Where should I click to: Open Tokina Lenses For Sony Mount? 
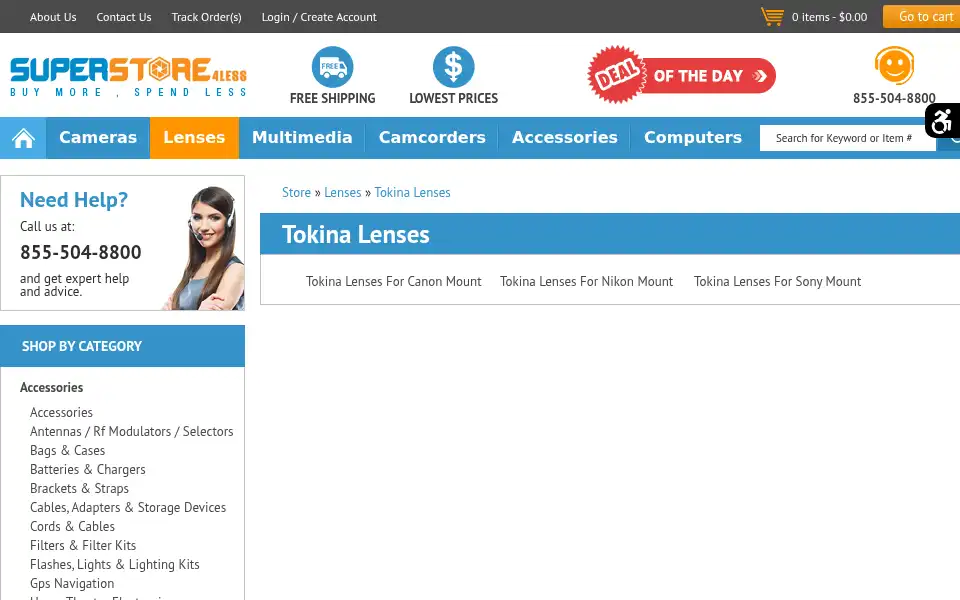coord(778,282)
